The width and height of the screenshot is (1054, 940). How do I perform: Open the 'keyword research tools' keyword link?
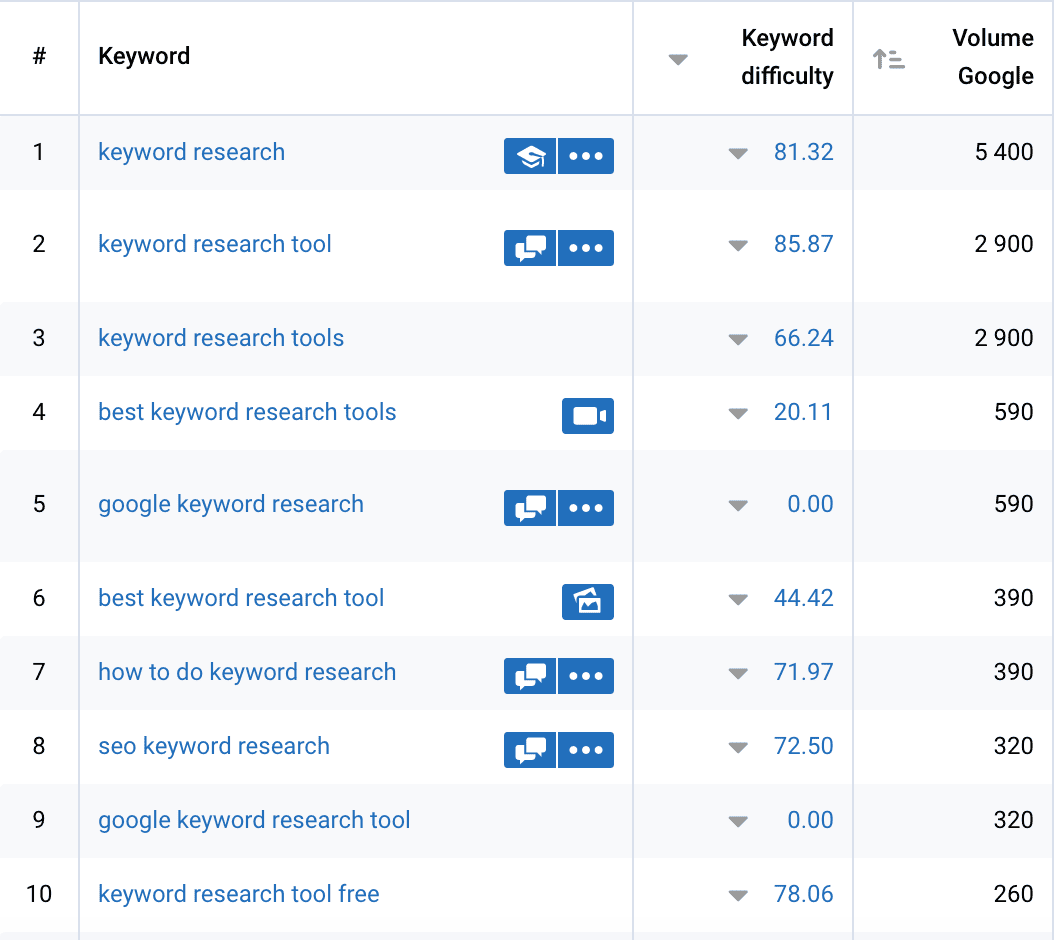[x=221, y=338]
